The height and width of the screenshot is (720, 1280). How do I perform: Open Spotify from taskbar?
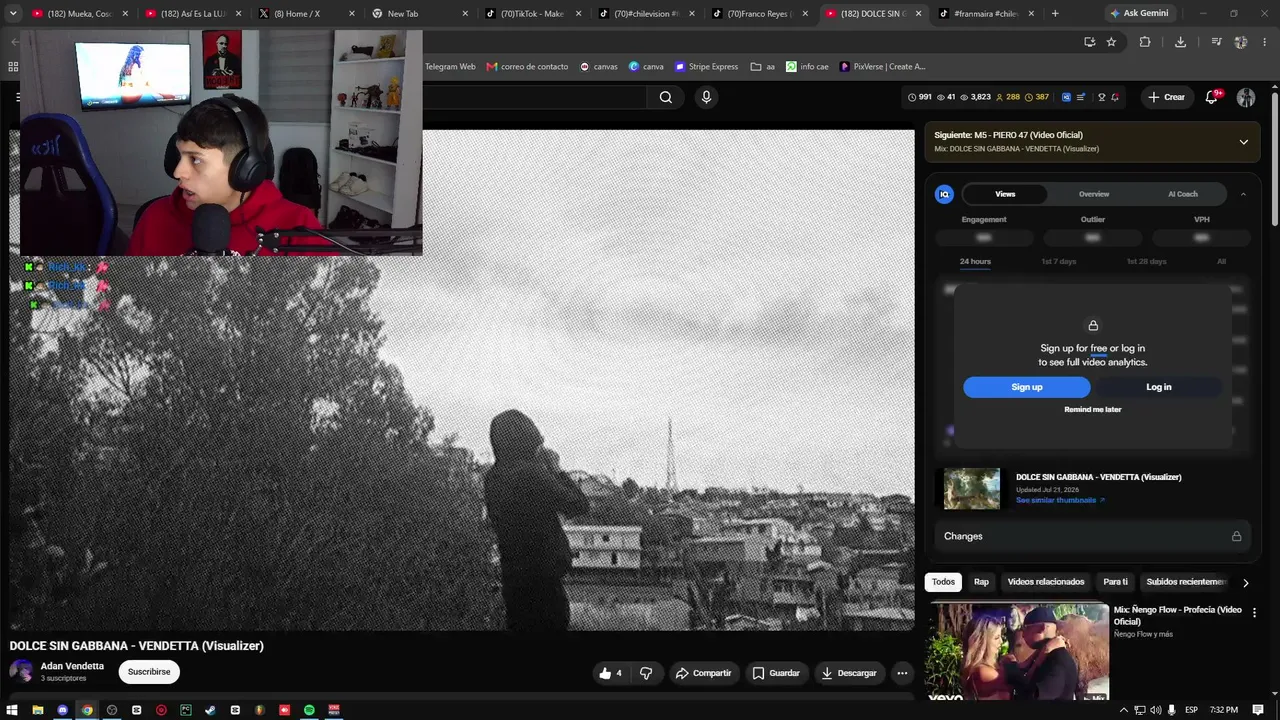pos(309,710)
